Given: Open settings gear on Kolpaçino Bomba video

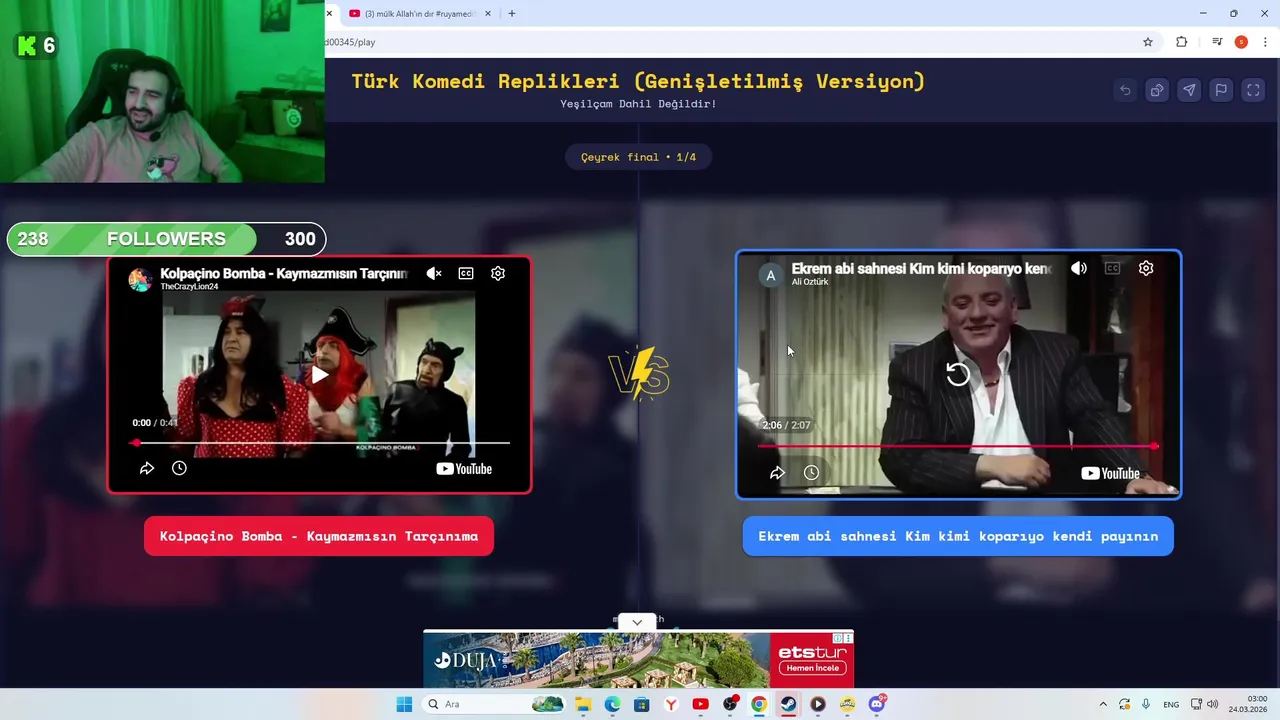Looking at the screenshot, I should (498, 273).
